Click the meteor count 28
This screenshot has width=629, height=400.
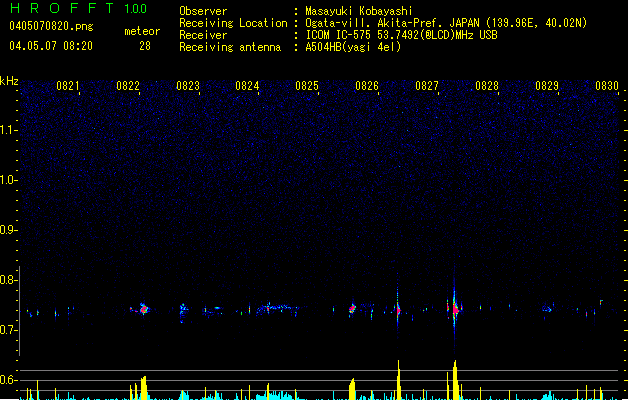pyautogui.click(x=145, y=46)
